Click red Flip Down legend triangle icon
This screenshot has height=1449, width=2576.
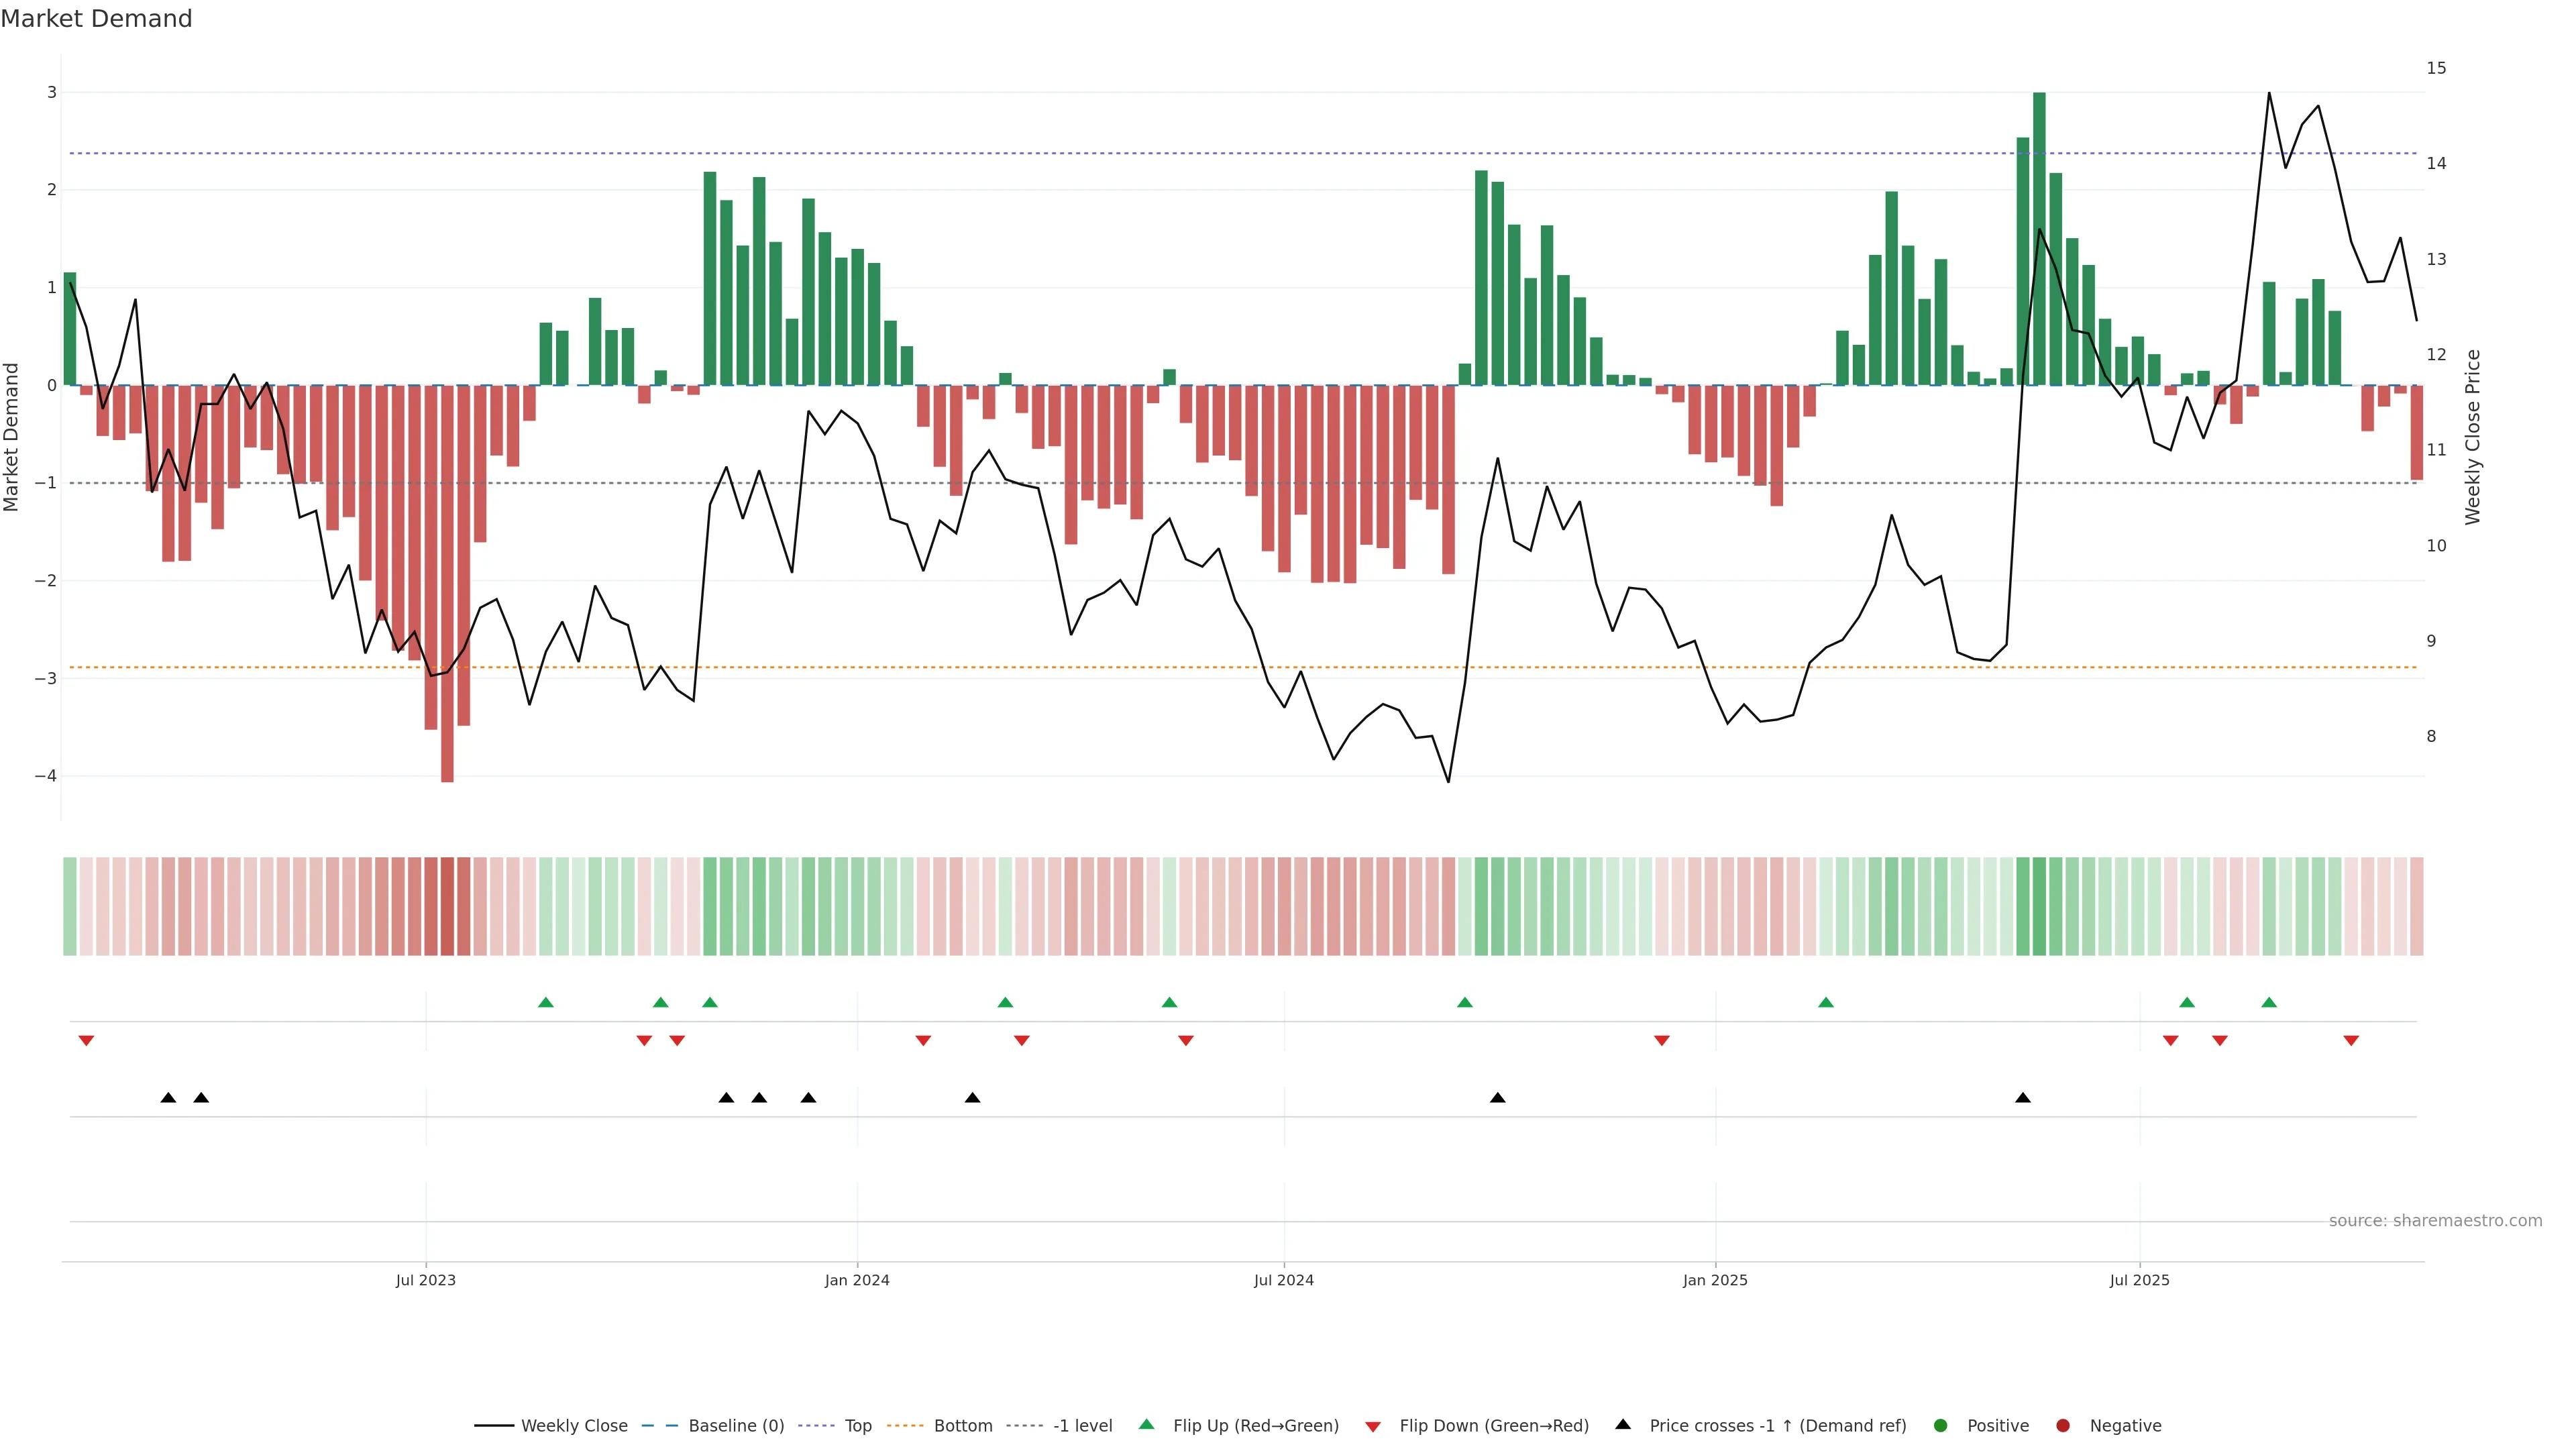click(x=1373, y=1427)
